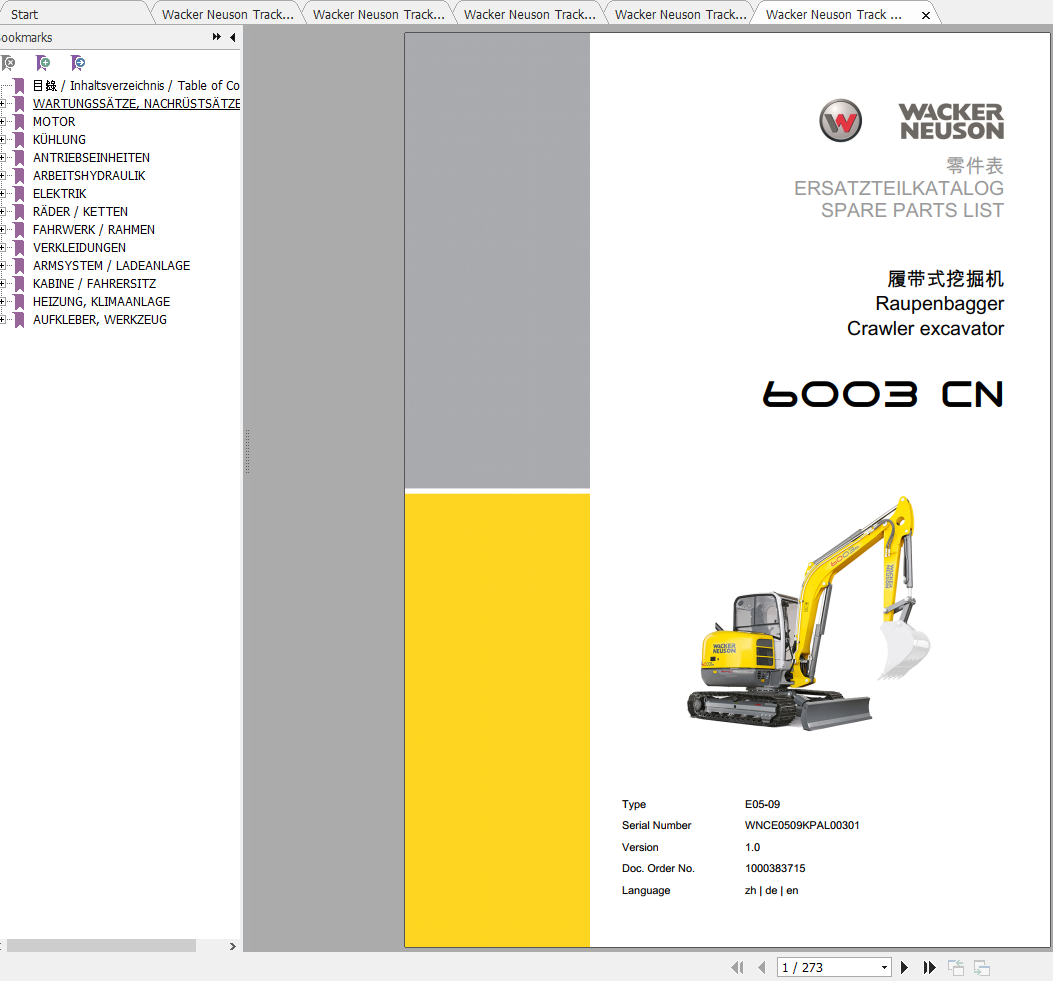Screen dimensions: 1053x981
Task: Switch to the first Wacker Neuson Track tab
Action: click(228, 14)
